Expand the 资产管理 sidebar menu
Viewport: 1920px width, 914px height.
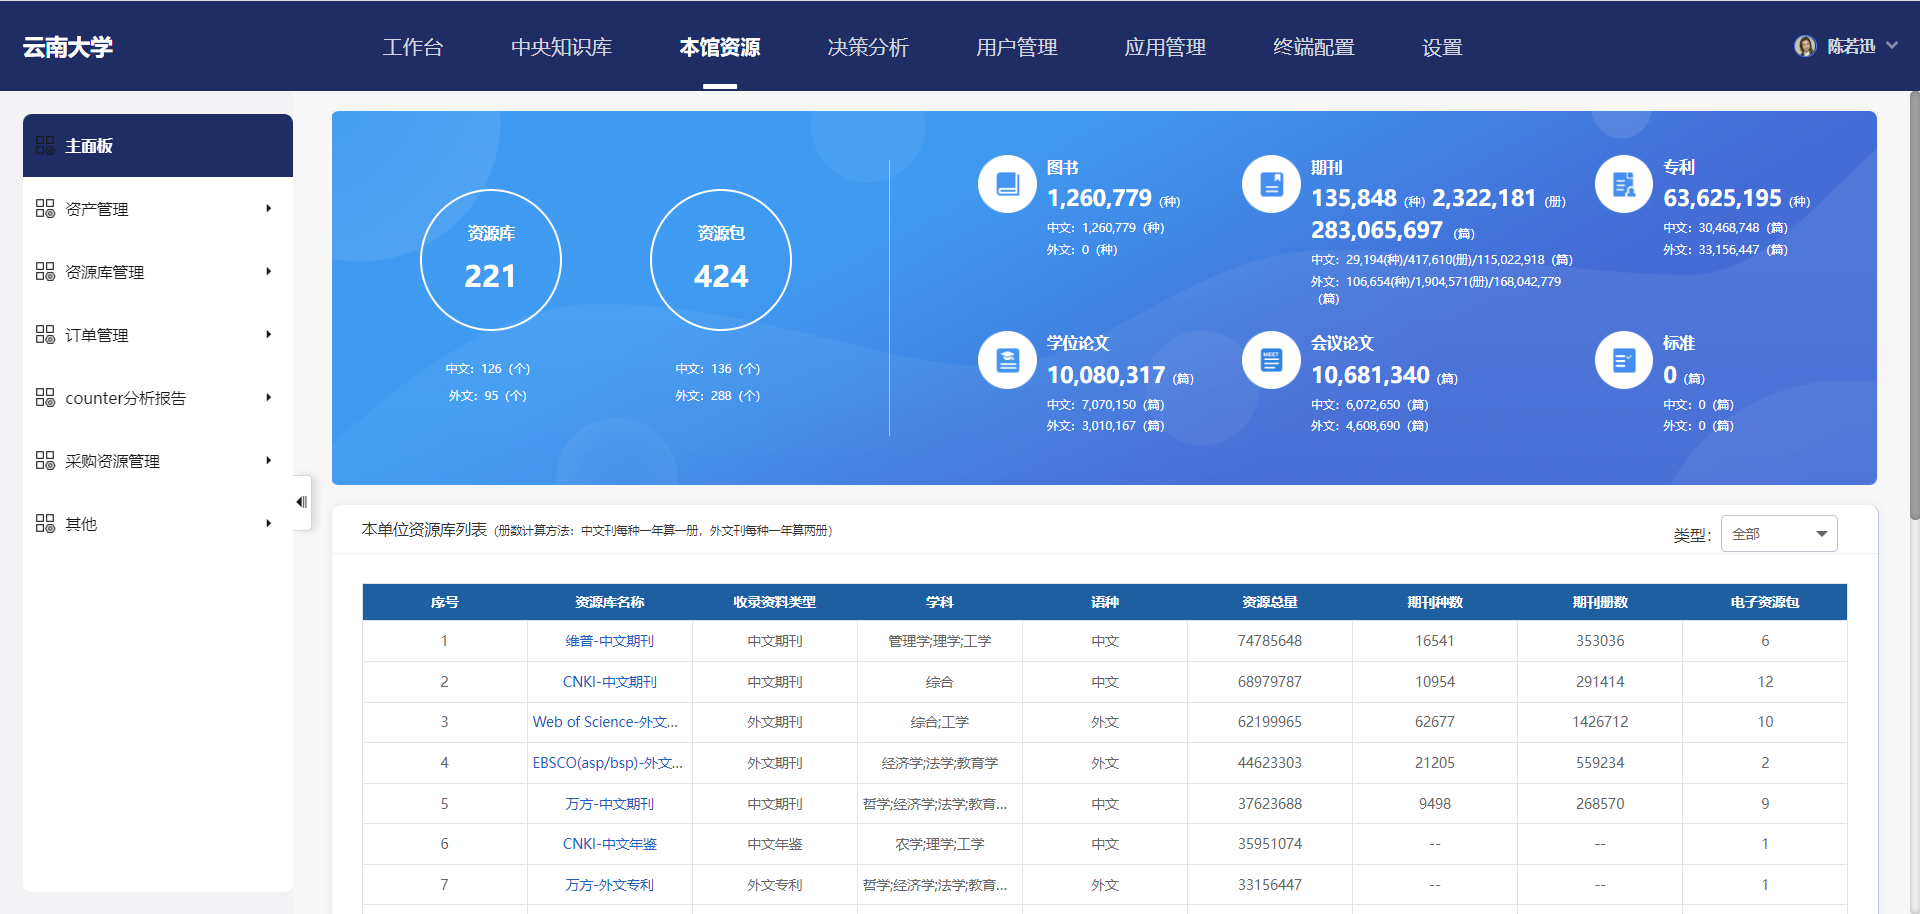(157, 209)
